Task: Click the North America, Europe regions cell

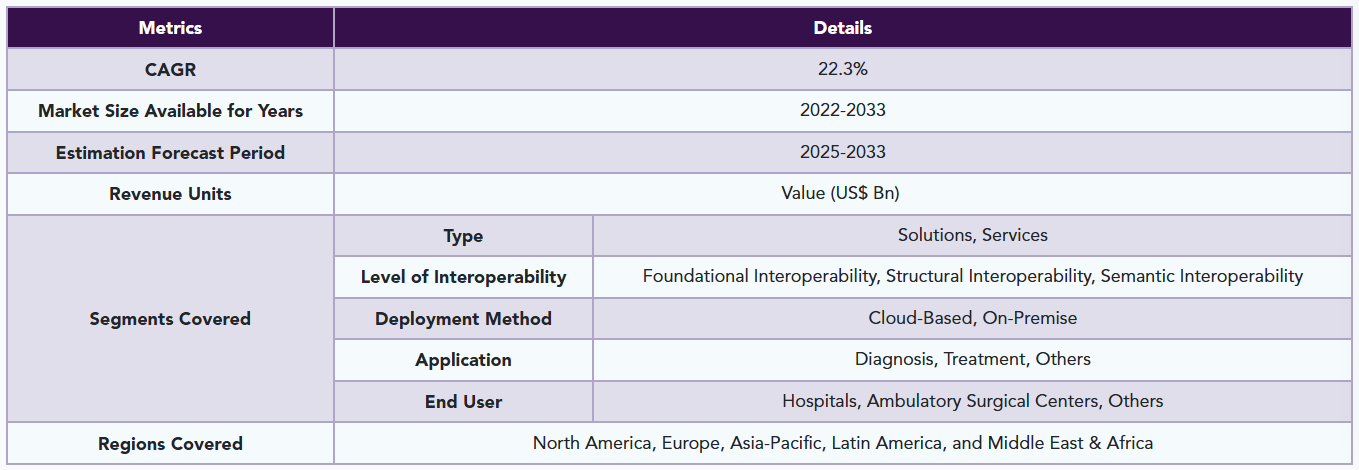Action: point(842,443)
